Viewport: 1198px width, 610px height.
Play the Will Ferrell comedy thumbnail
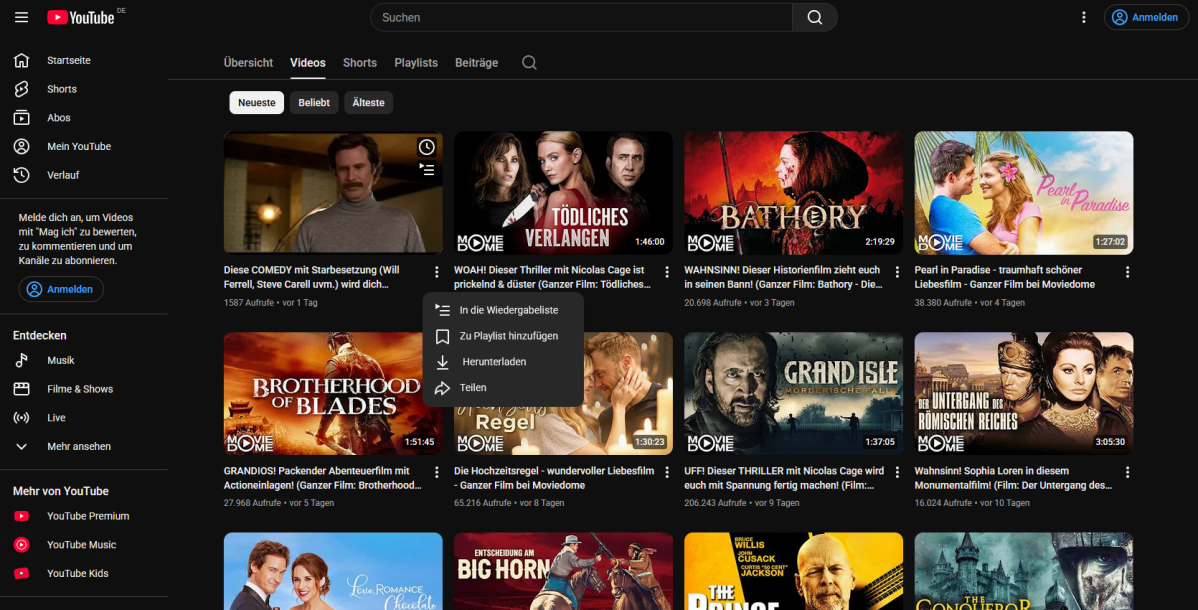point(333,193)
